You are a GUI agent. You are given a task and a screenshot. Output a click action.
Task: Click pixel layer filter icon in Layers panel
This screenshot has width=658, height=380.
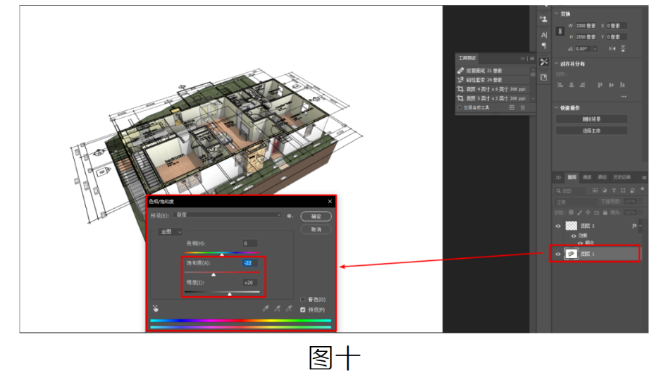click(x=595, y=190)
